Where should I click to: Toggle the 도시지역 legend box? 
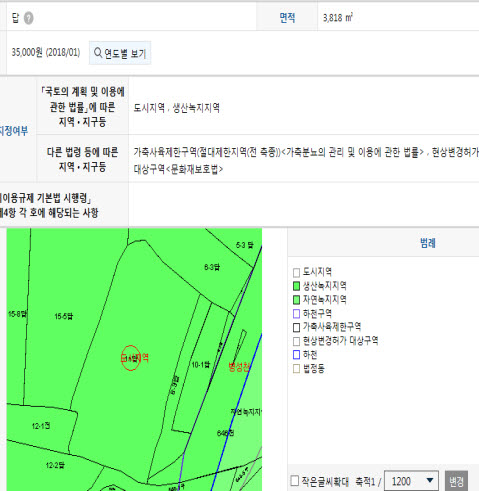pyautogui.click(x=296, y=272)
